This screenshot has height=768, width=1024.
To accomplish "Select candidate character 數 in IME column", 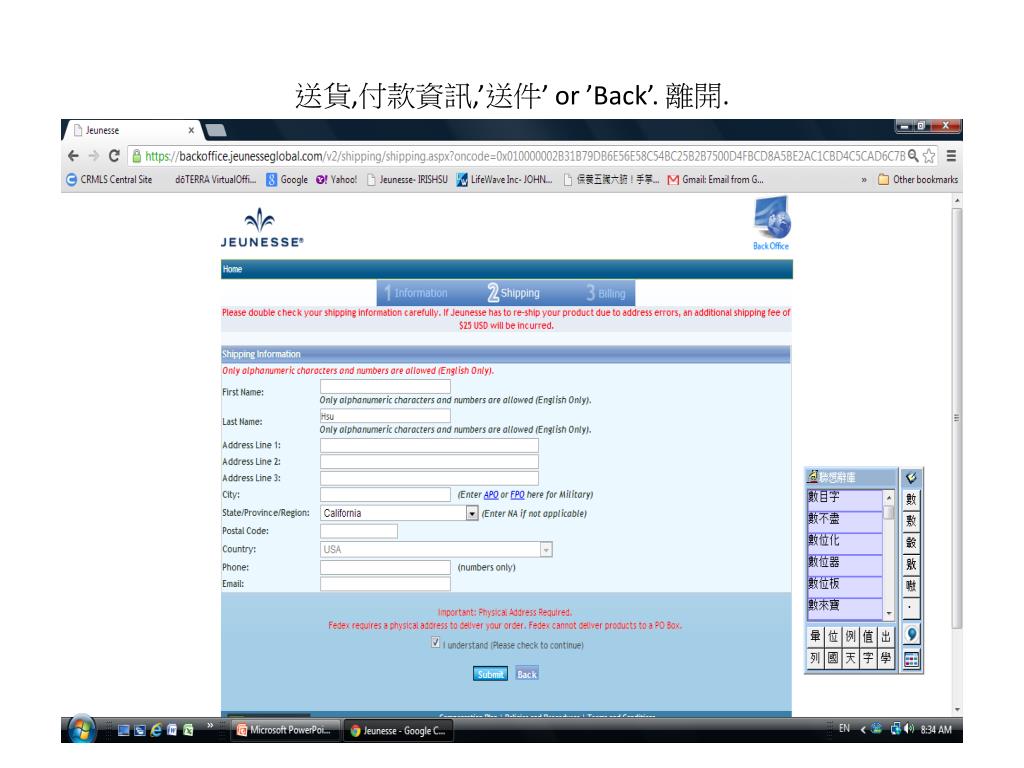I will [911, 500].
